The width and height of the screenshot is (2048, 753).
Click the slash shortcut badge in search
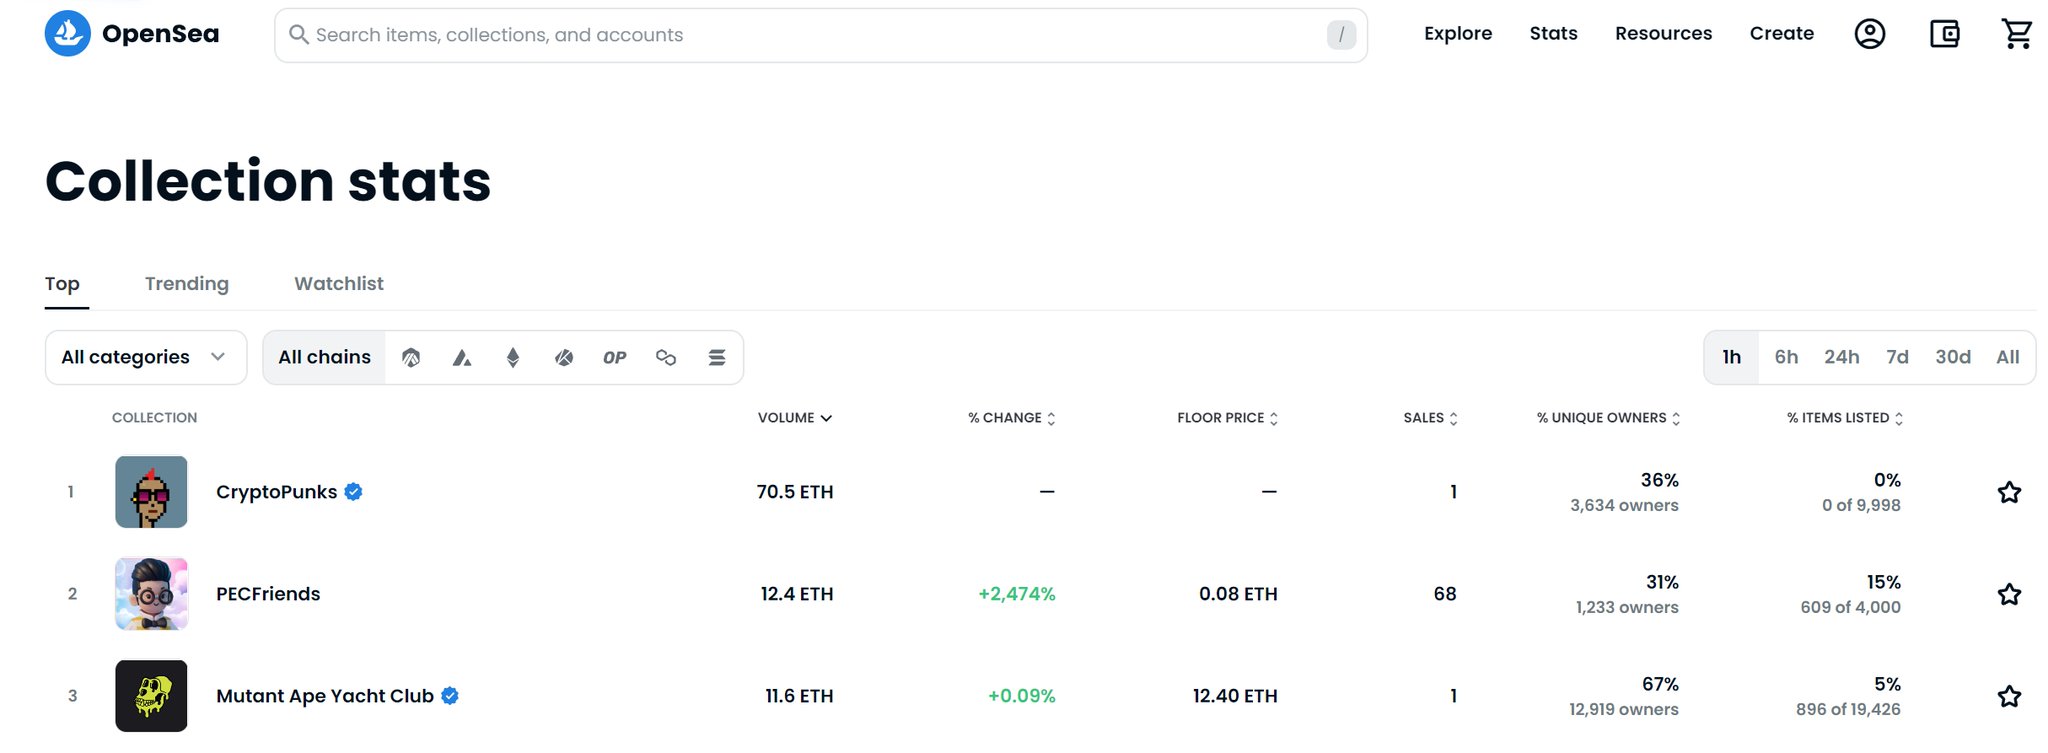pyautogui.click(x=1341, y=35)
